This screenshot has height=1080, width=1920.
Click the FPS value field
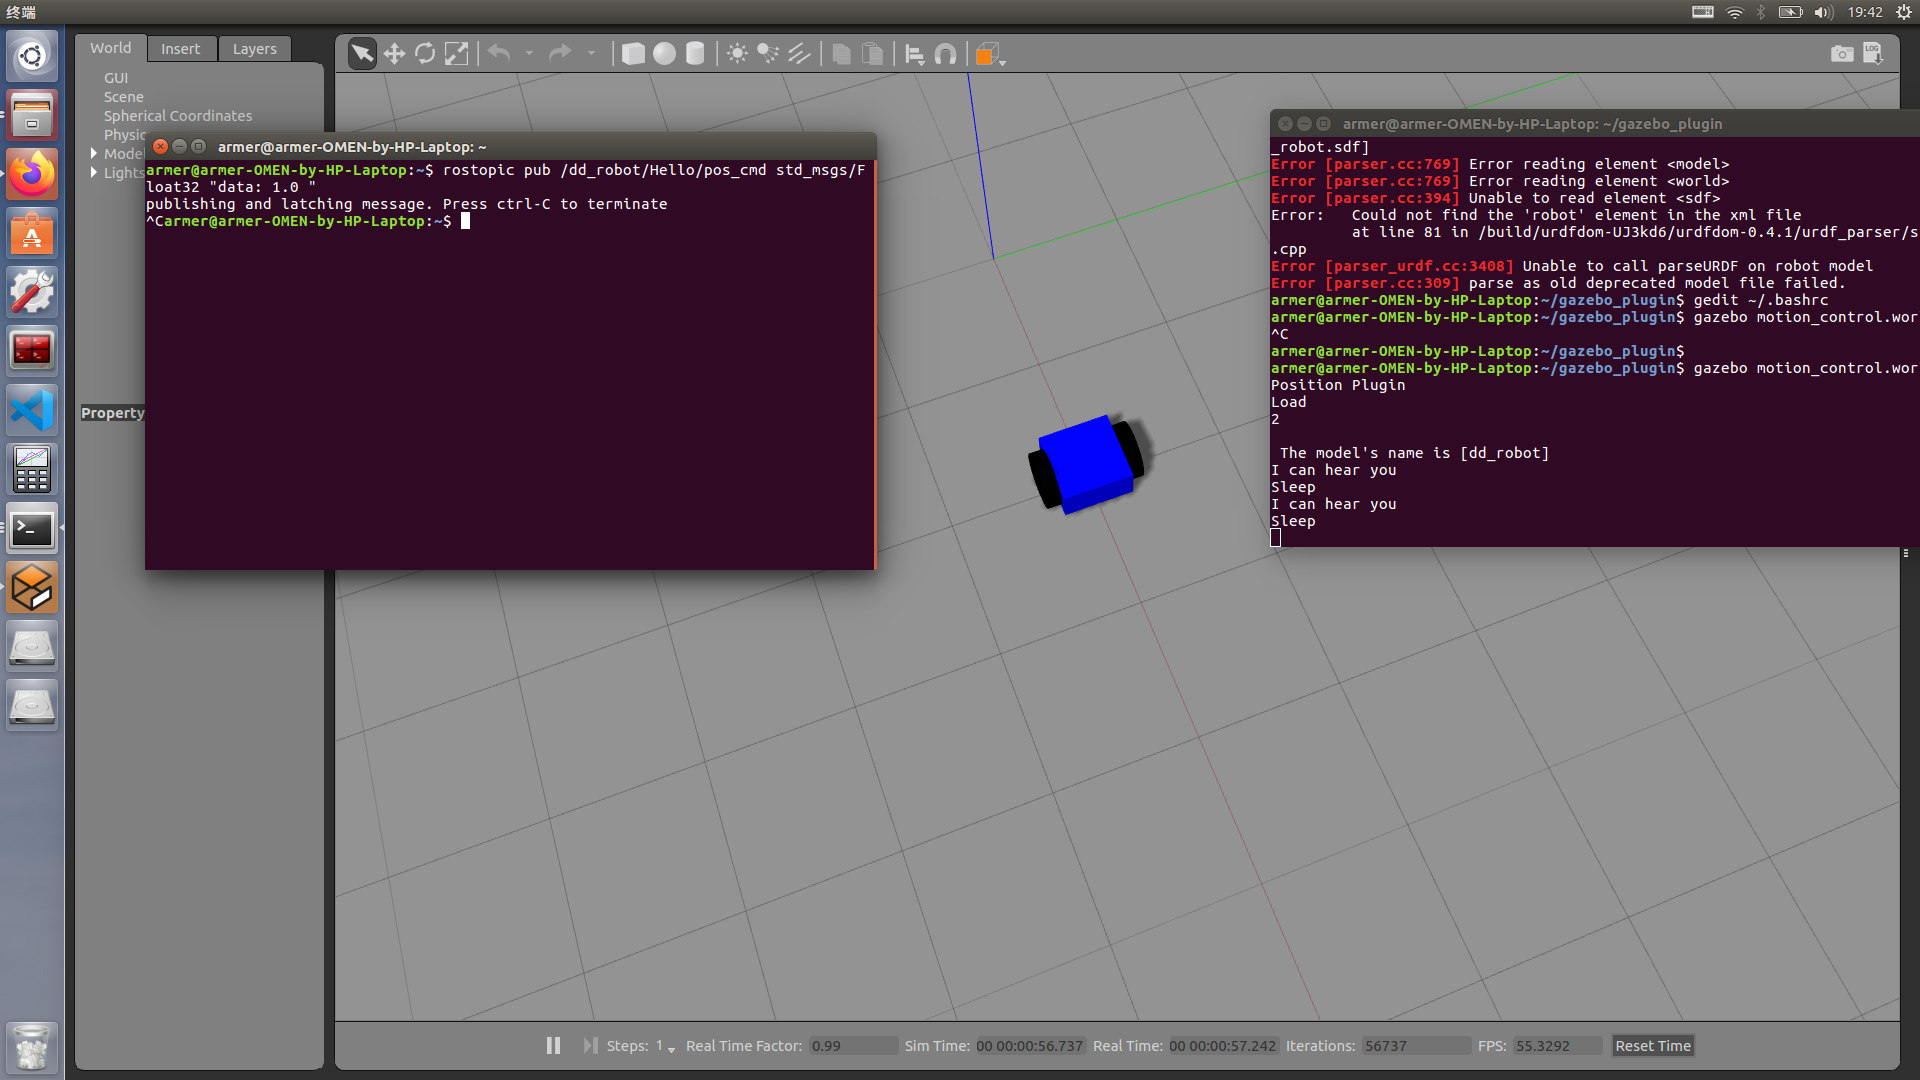click(x=1556, y=1046)
